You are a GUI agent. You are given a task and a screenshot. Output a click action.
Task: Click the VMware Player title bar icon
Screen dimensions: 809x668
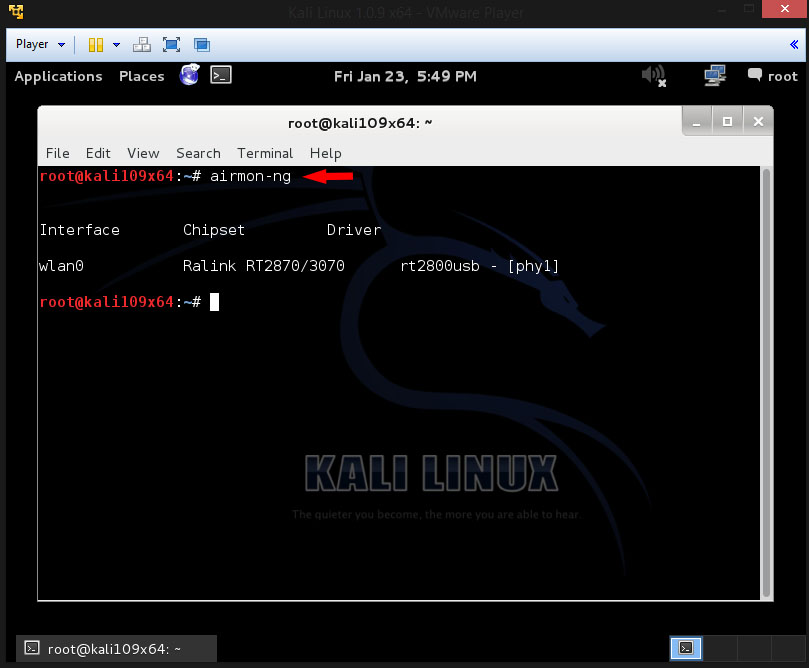16,11
